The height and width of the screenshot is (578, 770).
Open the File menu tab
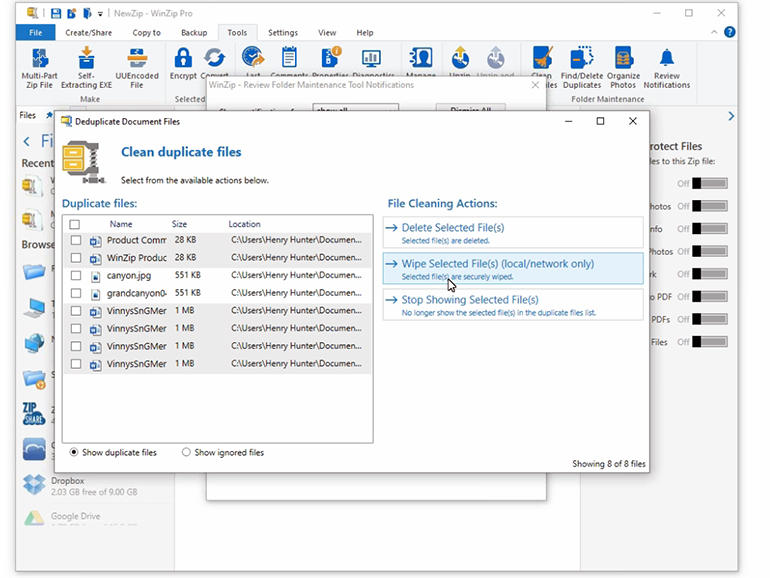[x=35, y=33]
